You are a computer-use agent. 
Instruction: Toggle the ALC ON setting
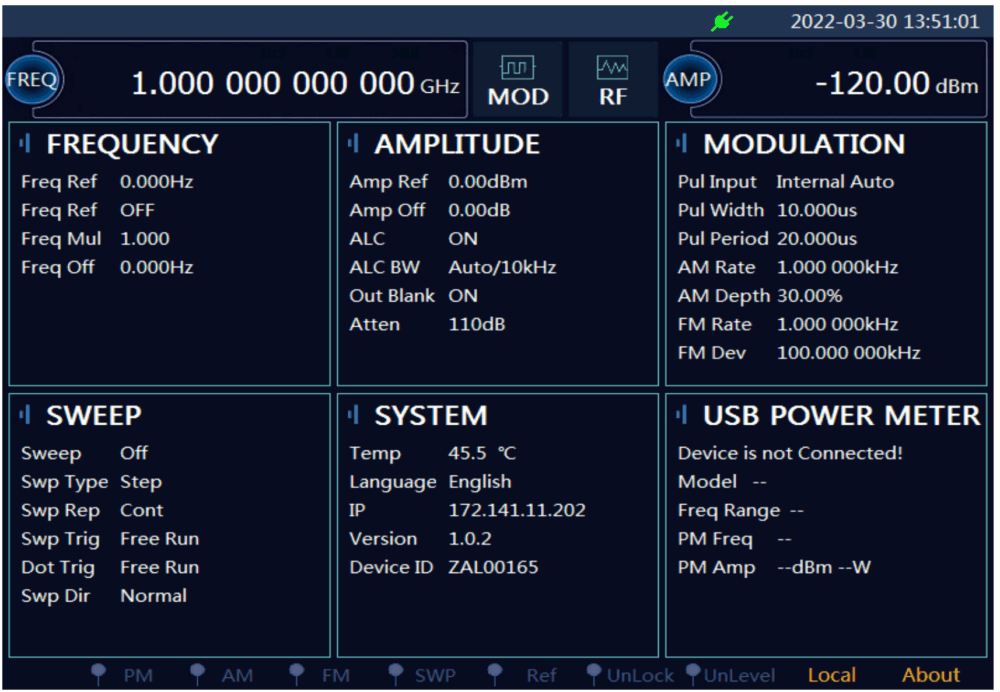click(x=462, y=239)
